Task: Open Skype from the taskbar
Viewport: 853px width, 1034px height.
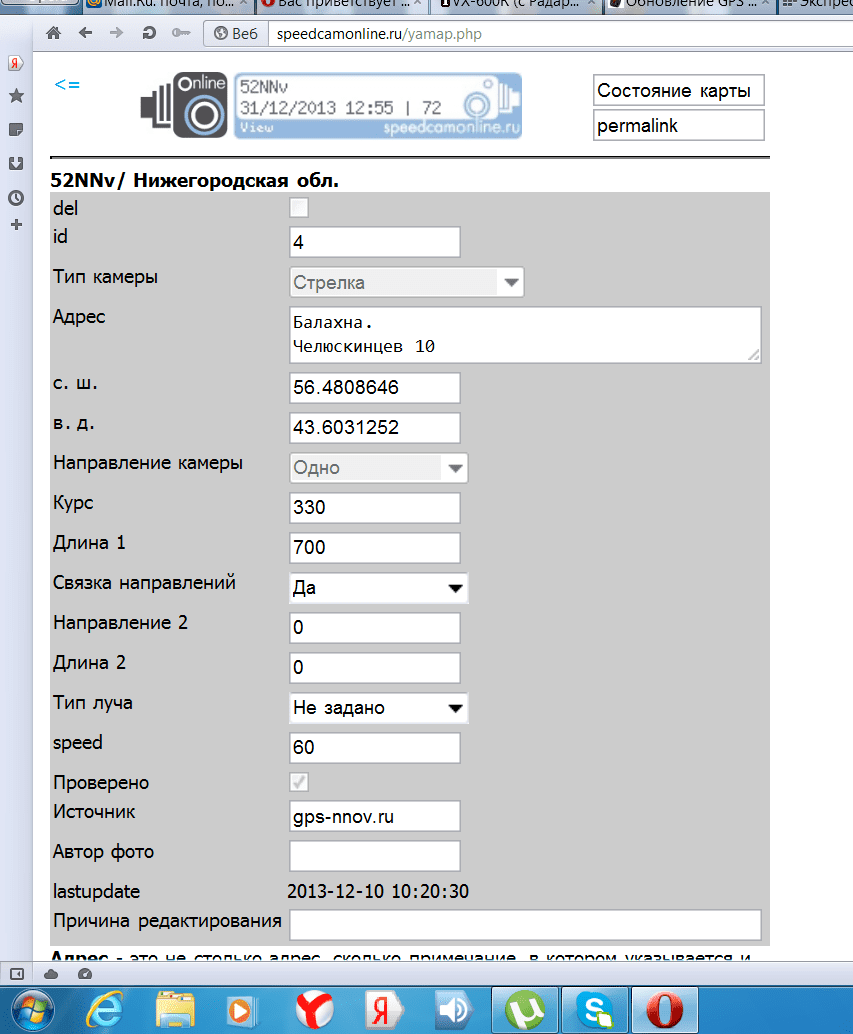Action: point(595,1010)
